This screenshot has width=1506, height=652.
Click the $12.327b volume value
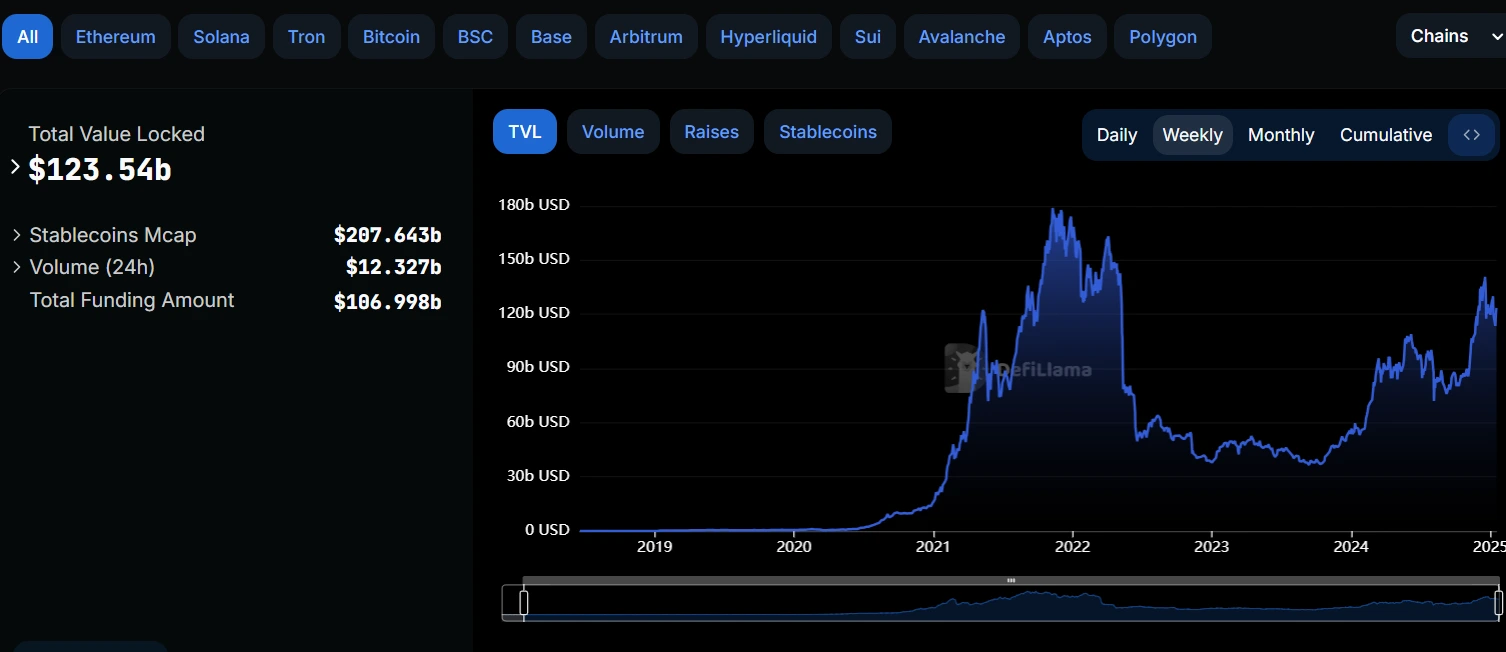point(394,267)
